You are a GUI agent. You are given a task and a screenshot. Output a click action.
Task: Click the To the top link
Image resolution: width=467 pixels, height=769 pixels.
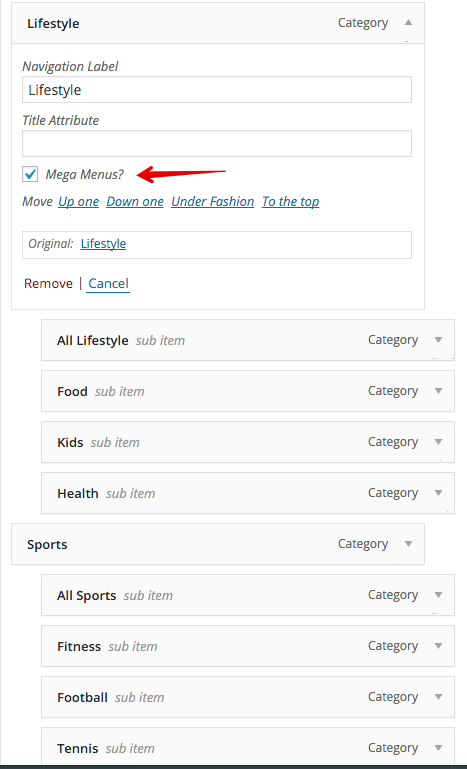290,202
